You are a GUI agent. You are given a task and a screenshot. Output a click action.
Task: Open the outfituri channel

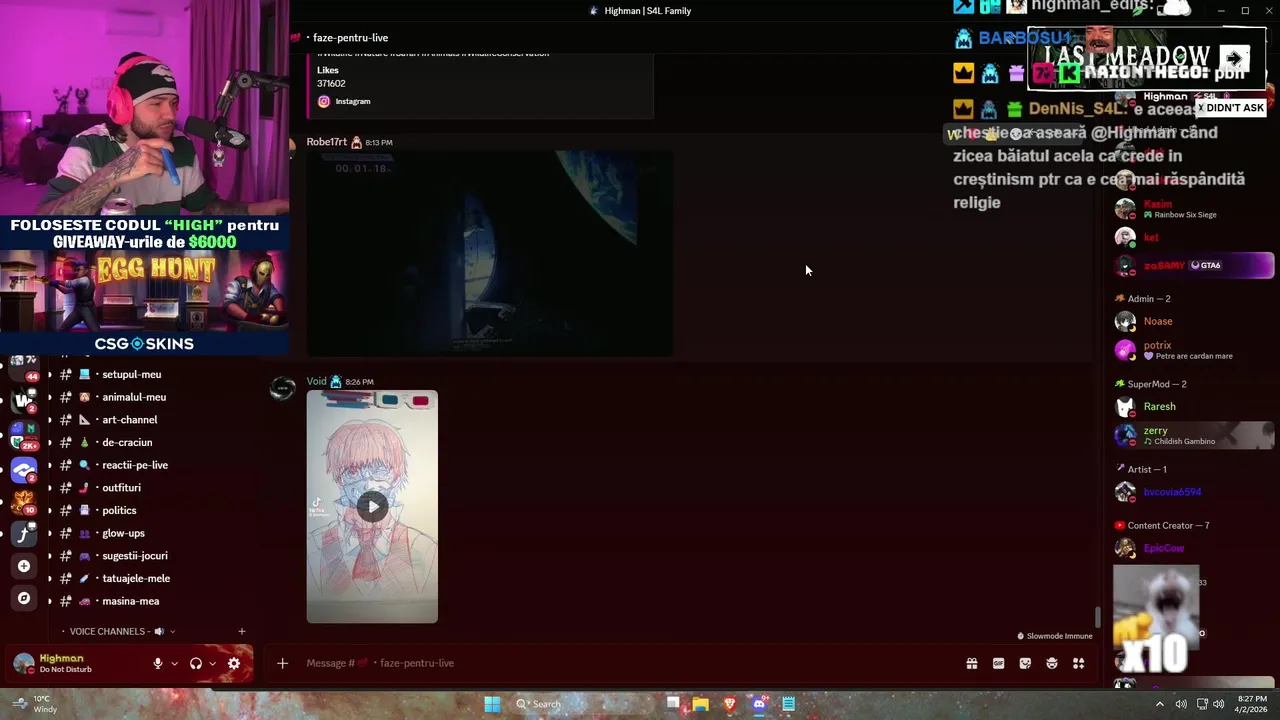(121, 488)
